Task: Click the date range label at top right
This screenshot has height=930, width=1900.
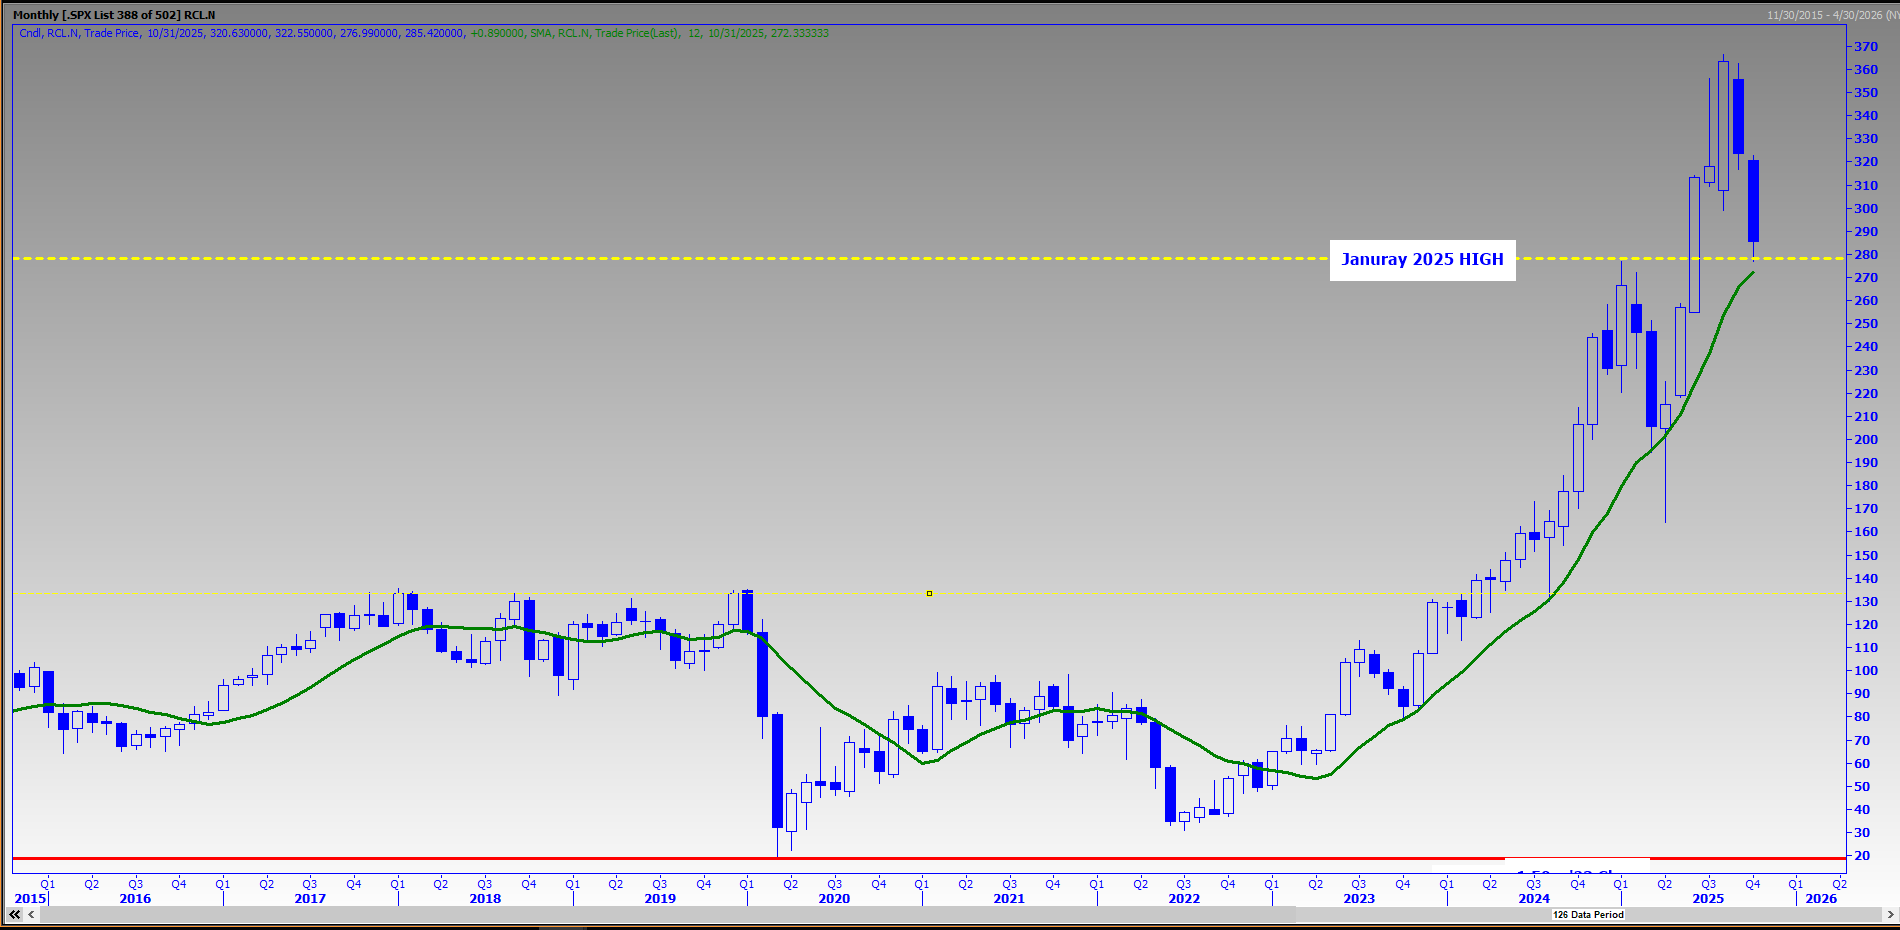Action: click(x=1830, y=15)
